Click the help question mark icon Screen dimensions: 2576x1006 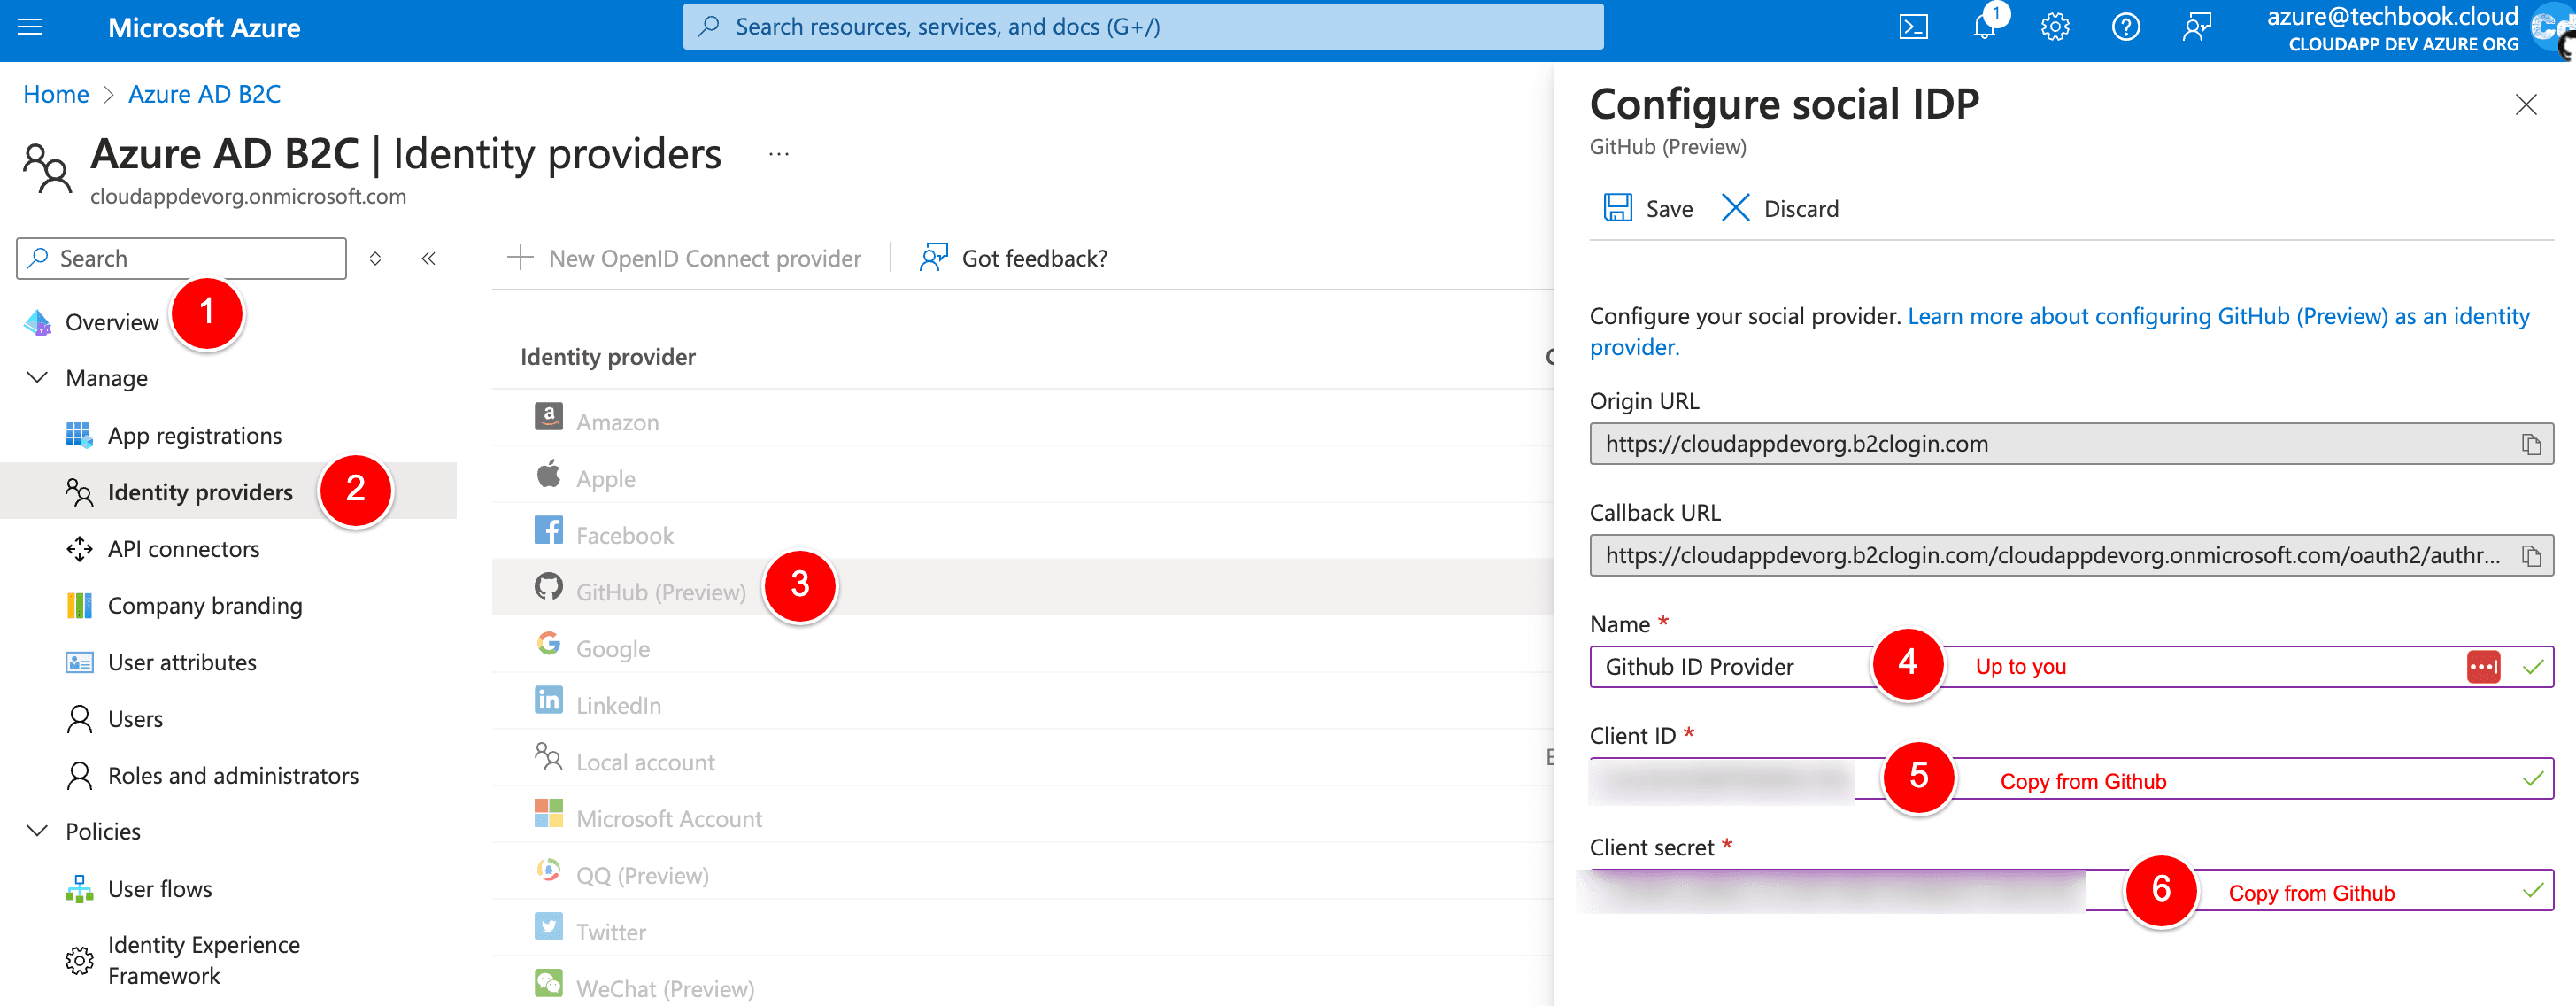pos(2125,27)
